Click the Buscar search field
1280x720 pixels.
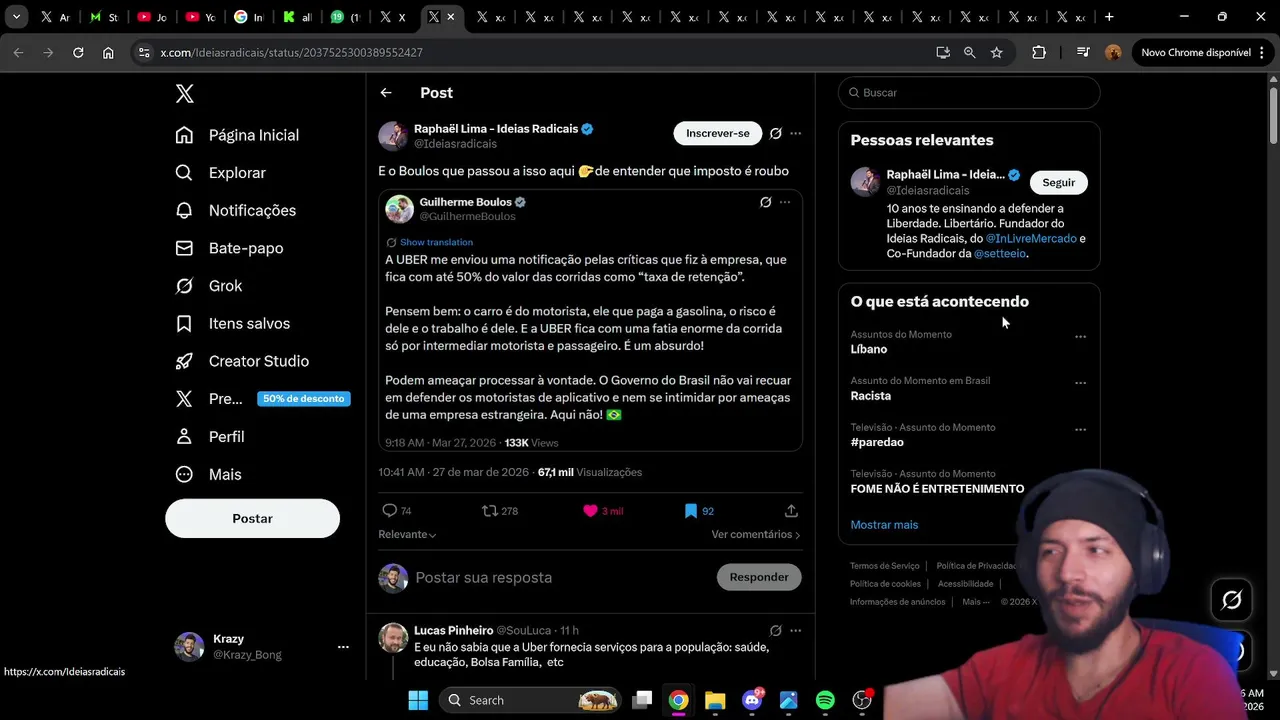(x=969, y=93)
